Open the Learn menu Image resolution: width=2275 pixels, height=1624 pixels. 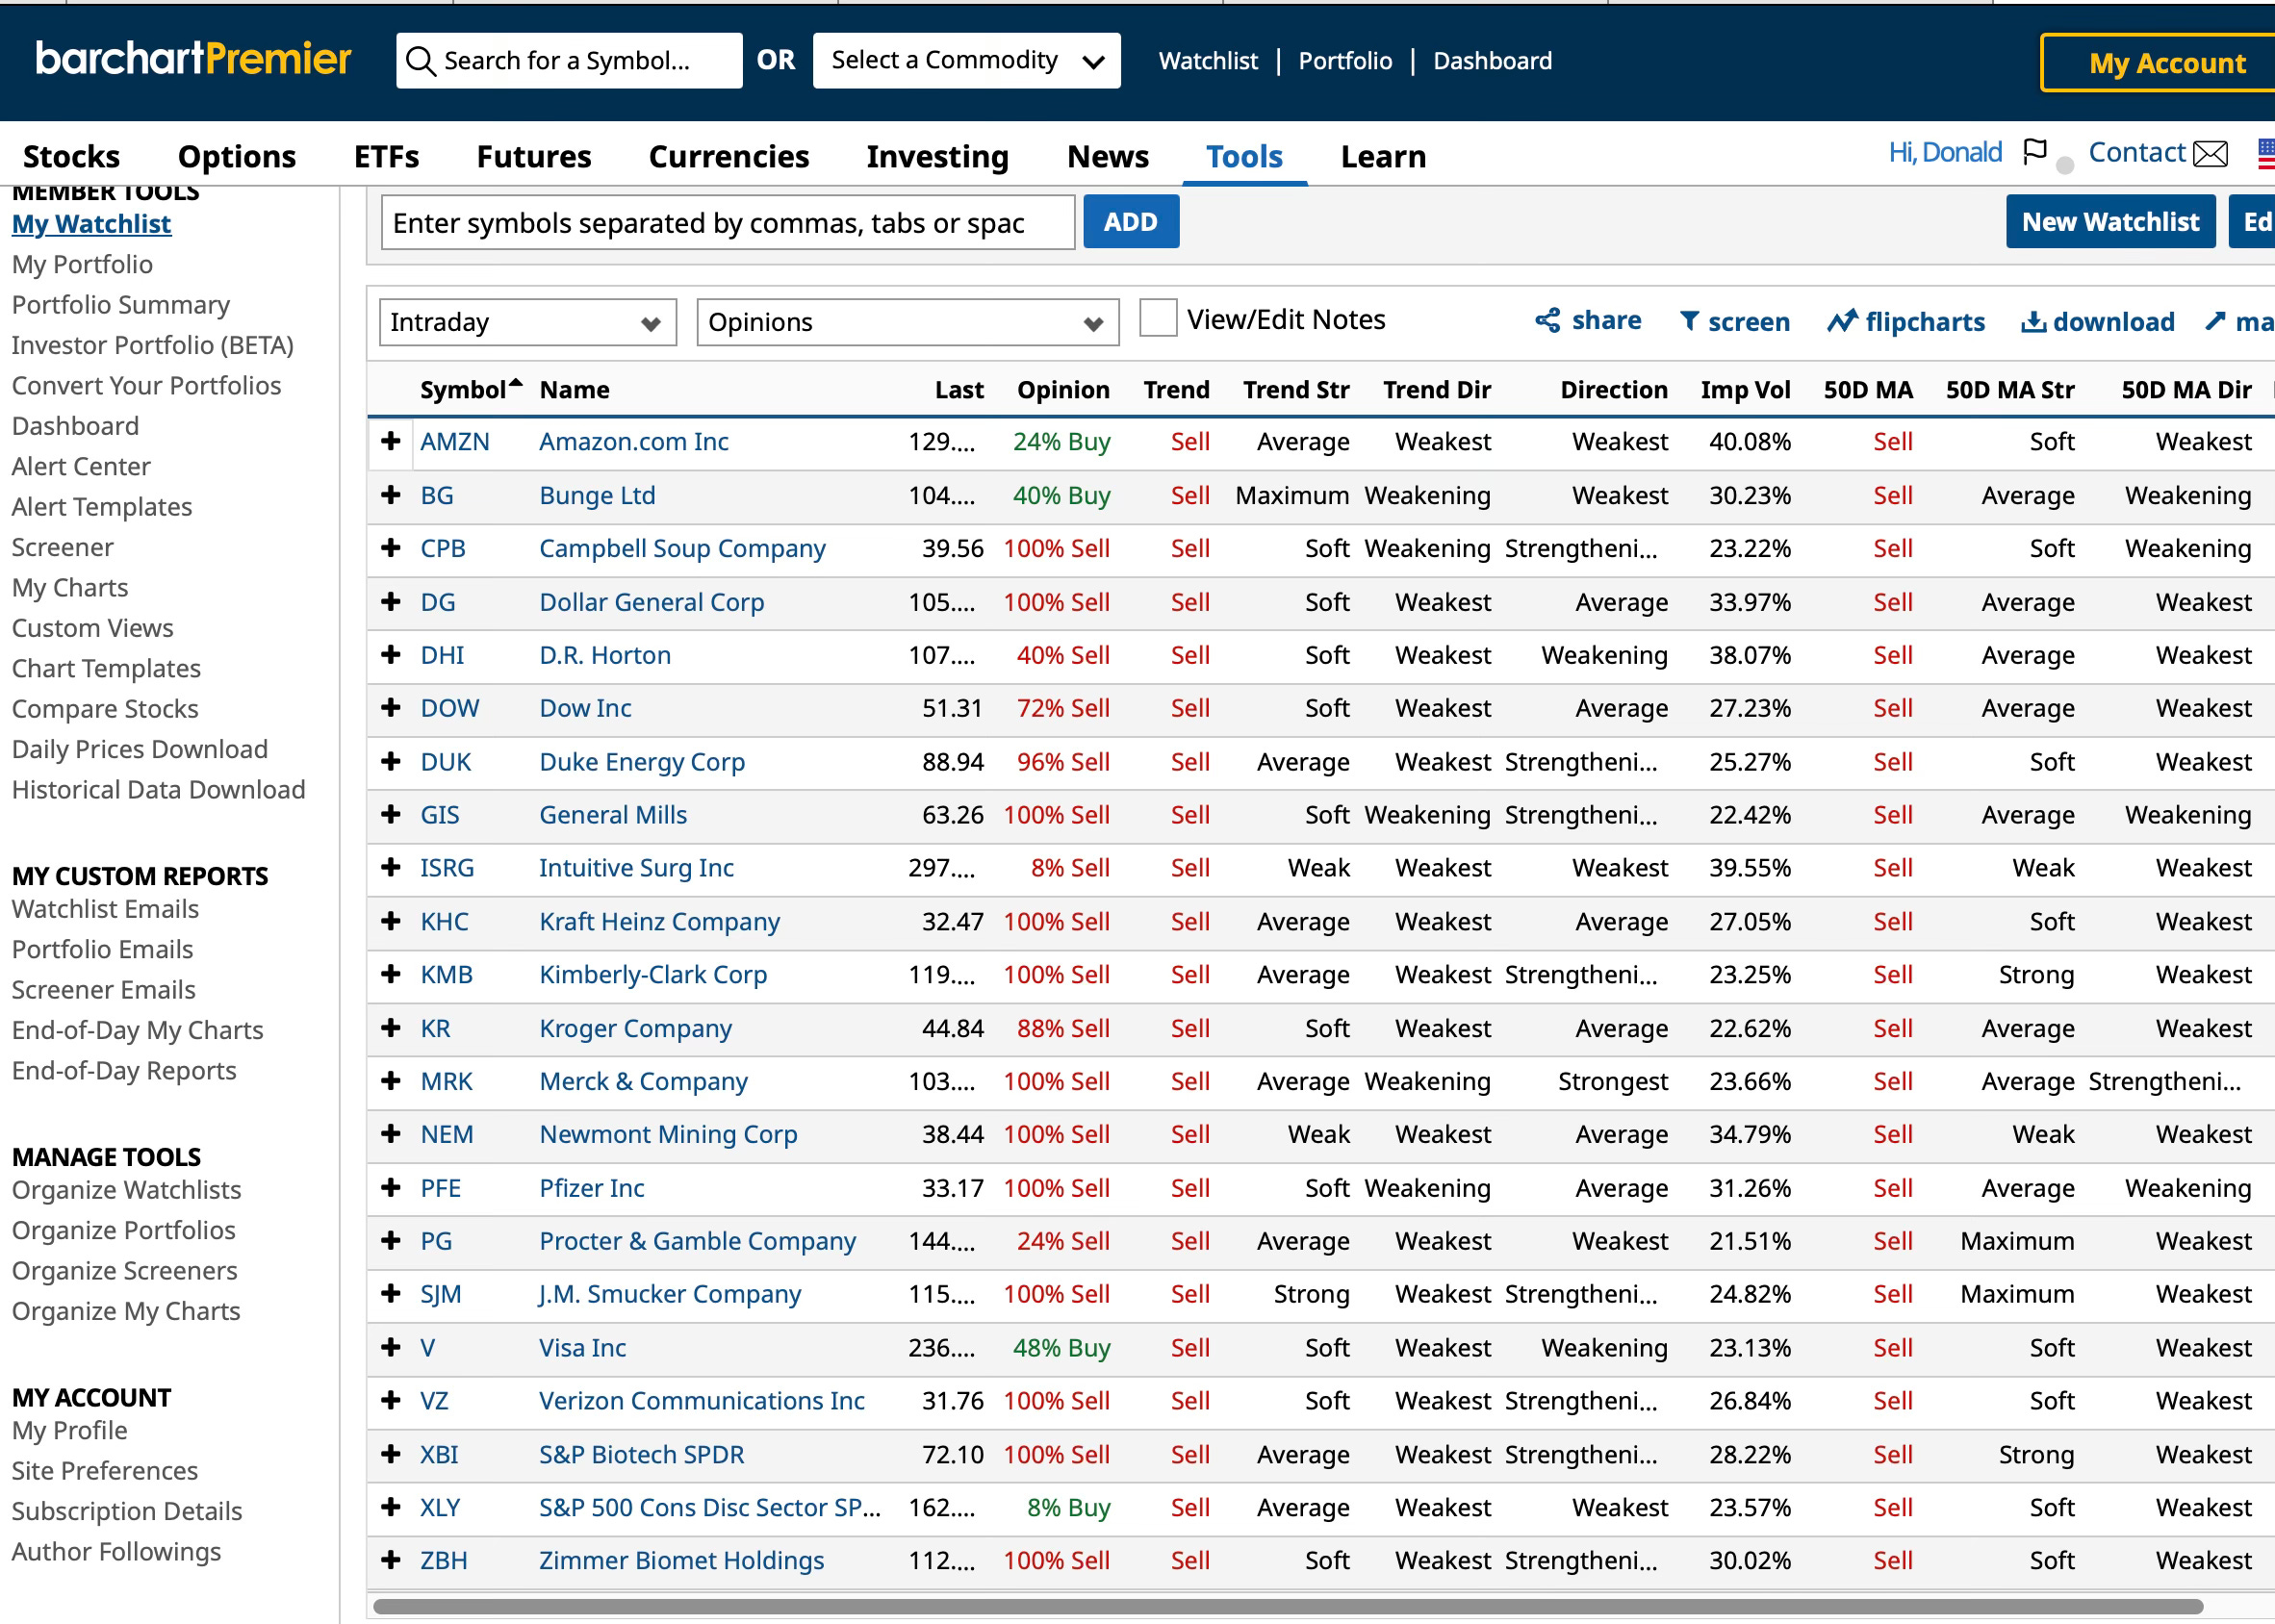click(1383, 157)
